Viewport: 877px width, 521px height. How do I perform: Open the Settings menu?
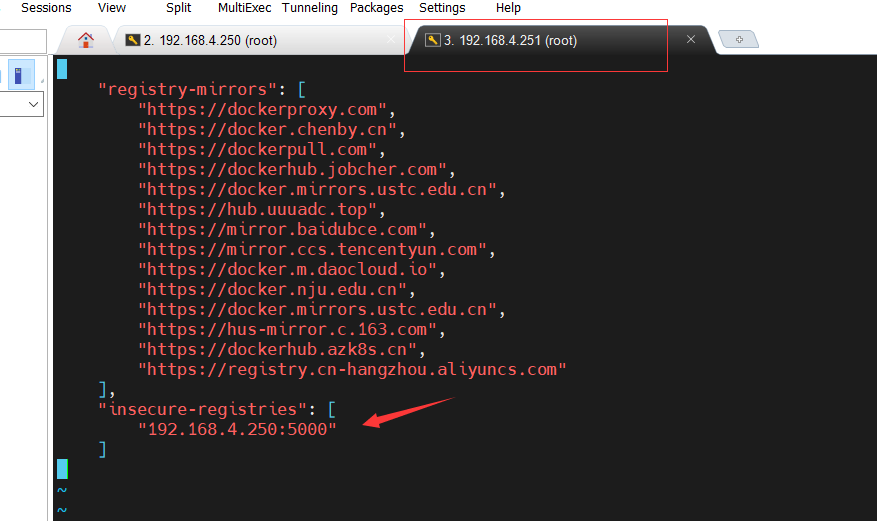(x=442, y=8)
